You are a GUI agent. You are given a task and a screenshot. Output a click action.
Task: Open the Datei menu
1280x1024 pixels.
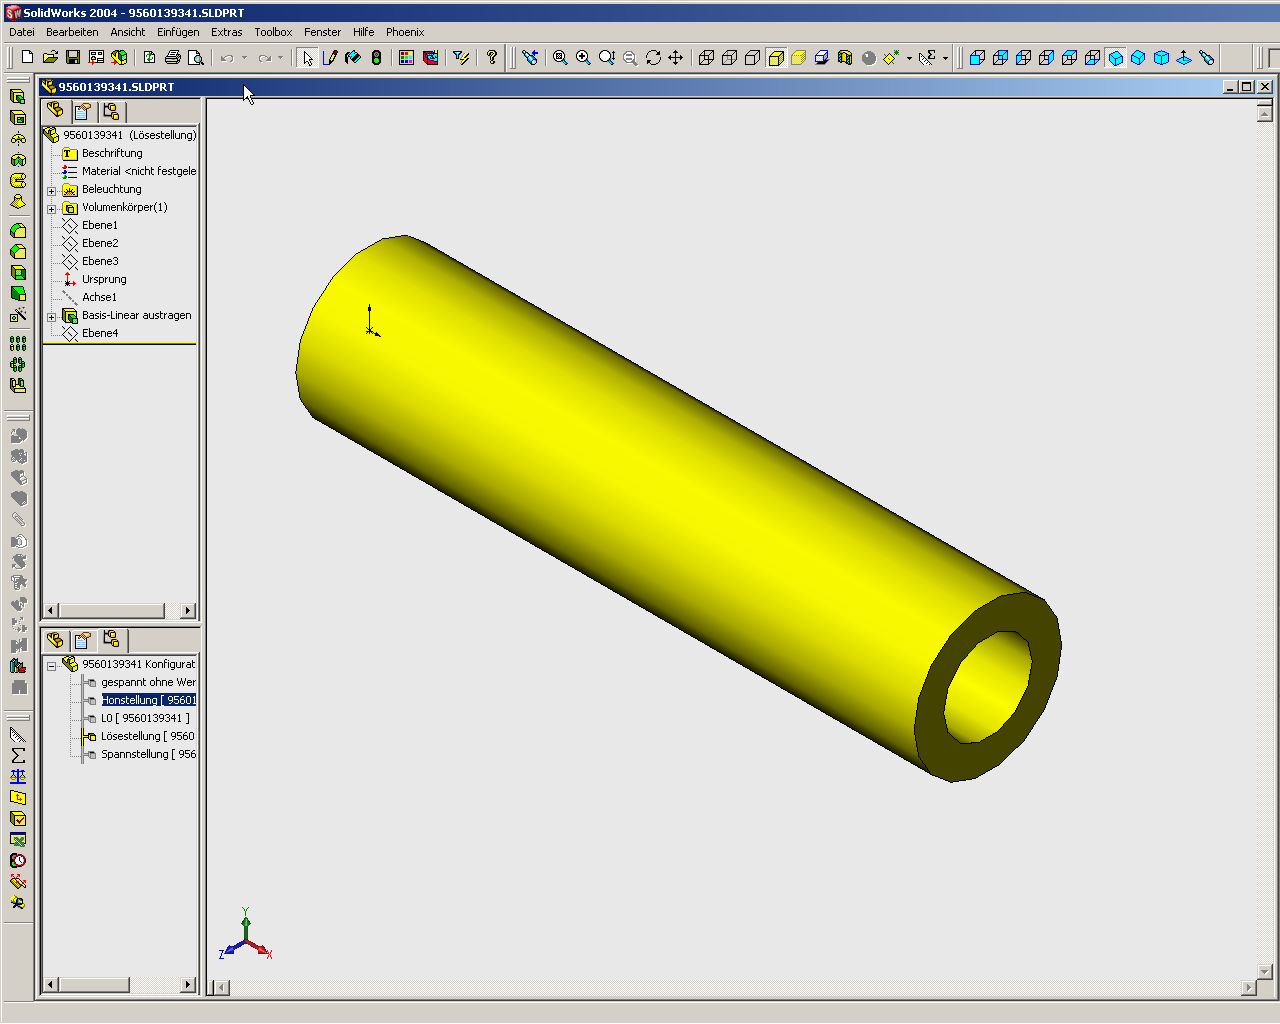point(22,32)
